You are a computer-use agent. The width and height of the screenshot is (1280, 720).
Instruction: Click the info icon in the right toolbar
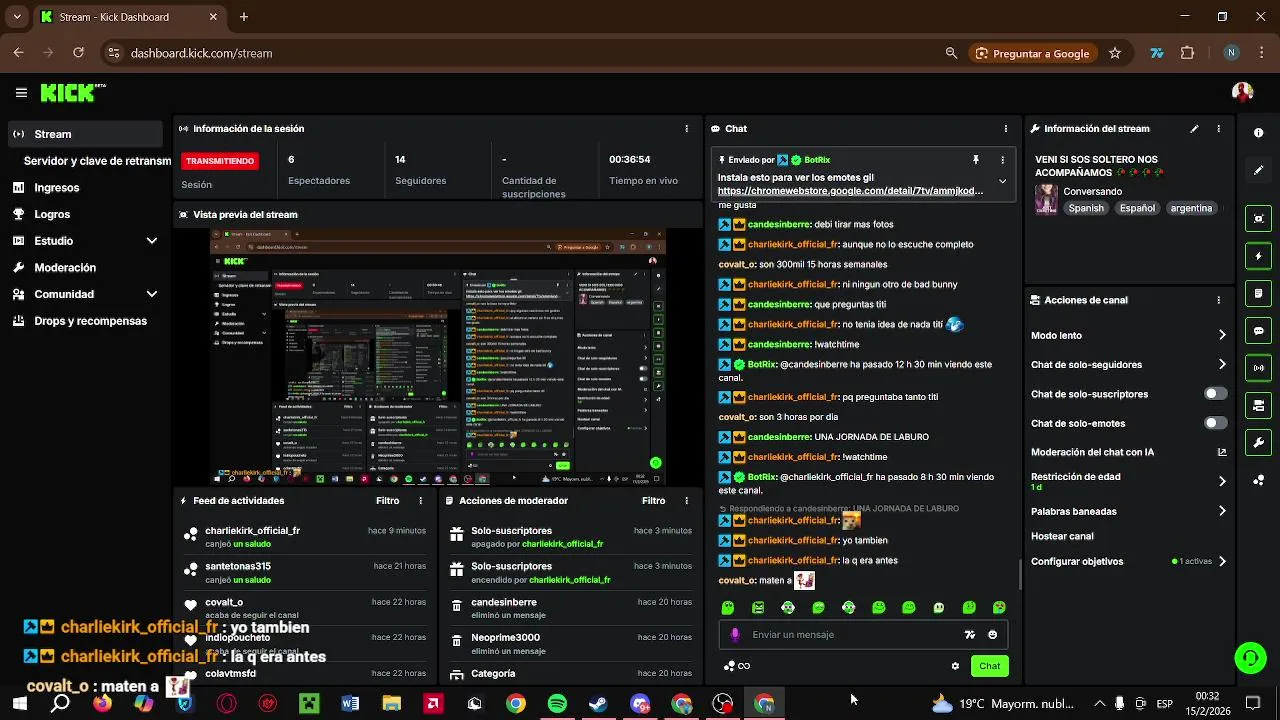pyautogui.click(x=1258, y=133)
